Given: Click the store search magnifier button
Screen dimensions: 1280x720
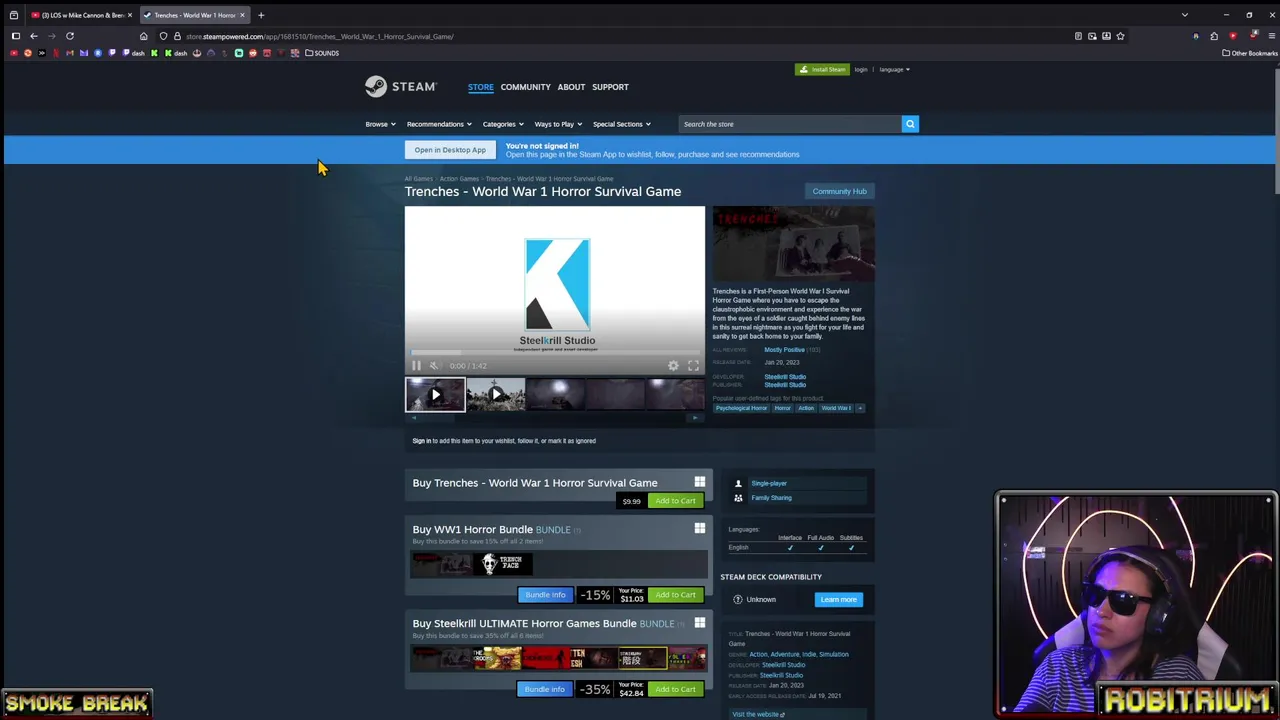Looking at the screenshot, I should tap(910, 124).
